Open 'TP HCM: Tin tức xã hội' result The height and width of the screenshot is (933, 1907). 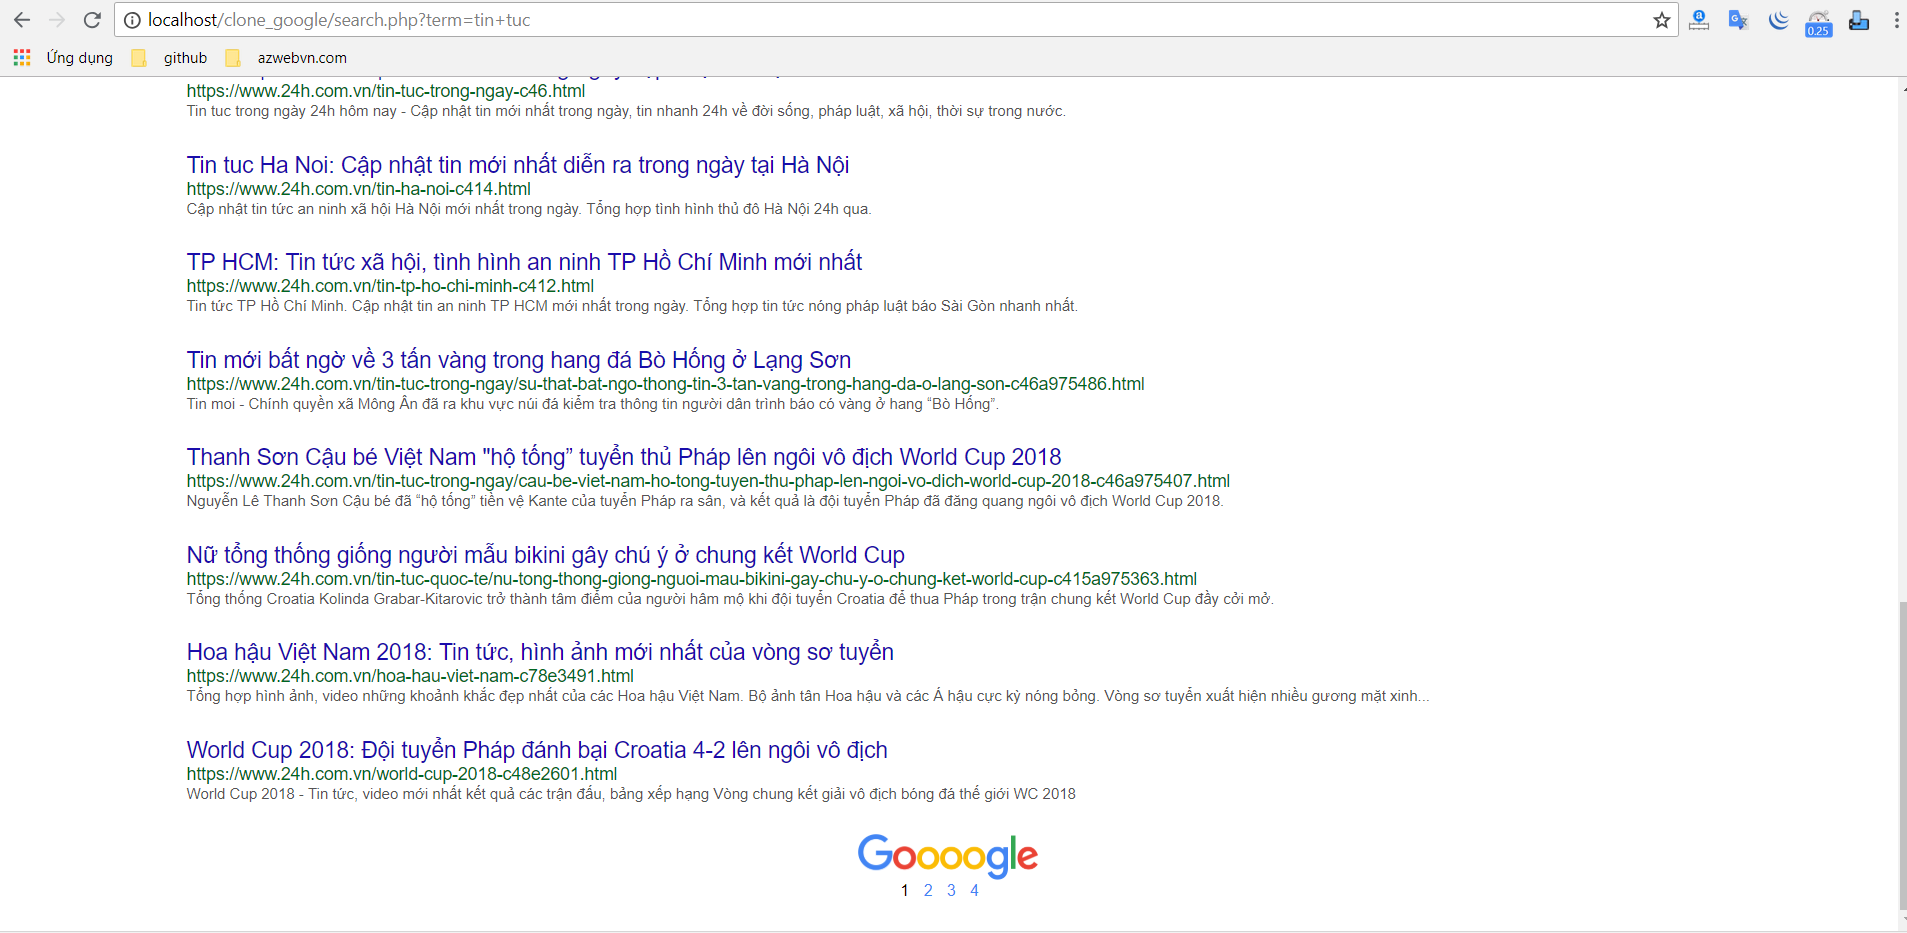524,262
